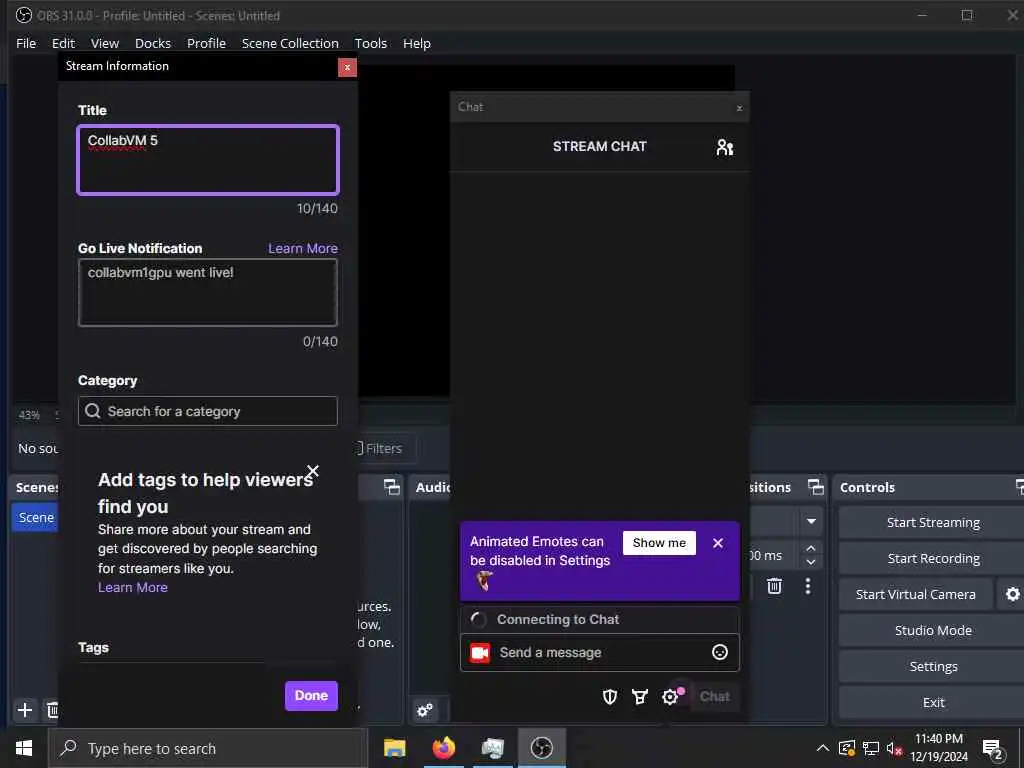1024x768 pixels.
Task: Open chat settings gear icon
Action: click(x=670, y=697)
